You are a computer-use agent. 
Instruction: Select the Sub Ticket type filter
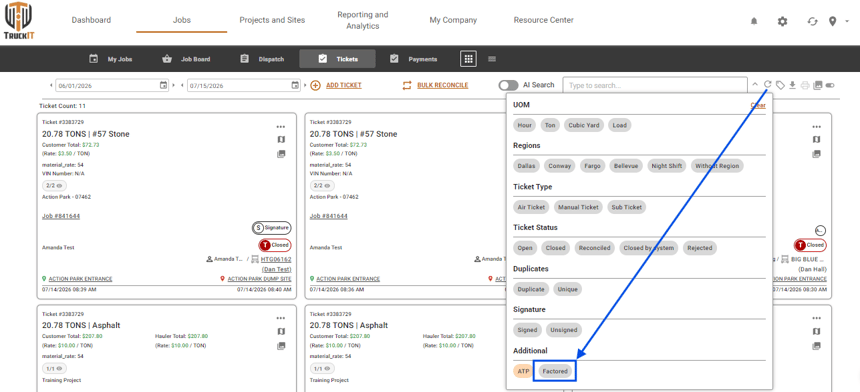click(626, 207)
